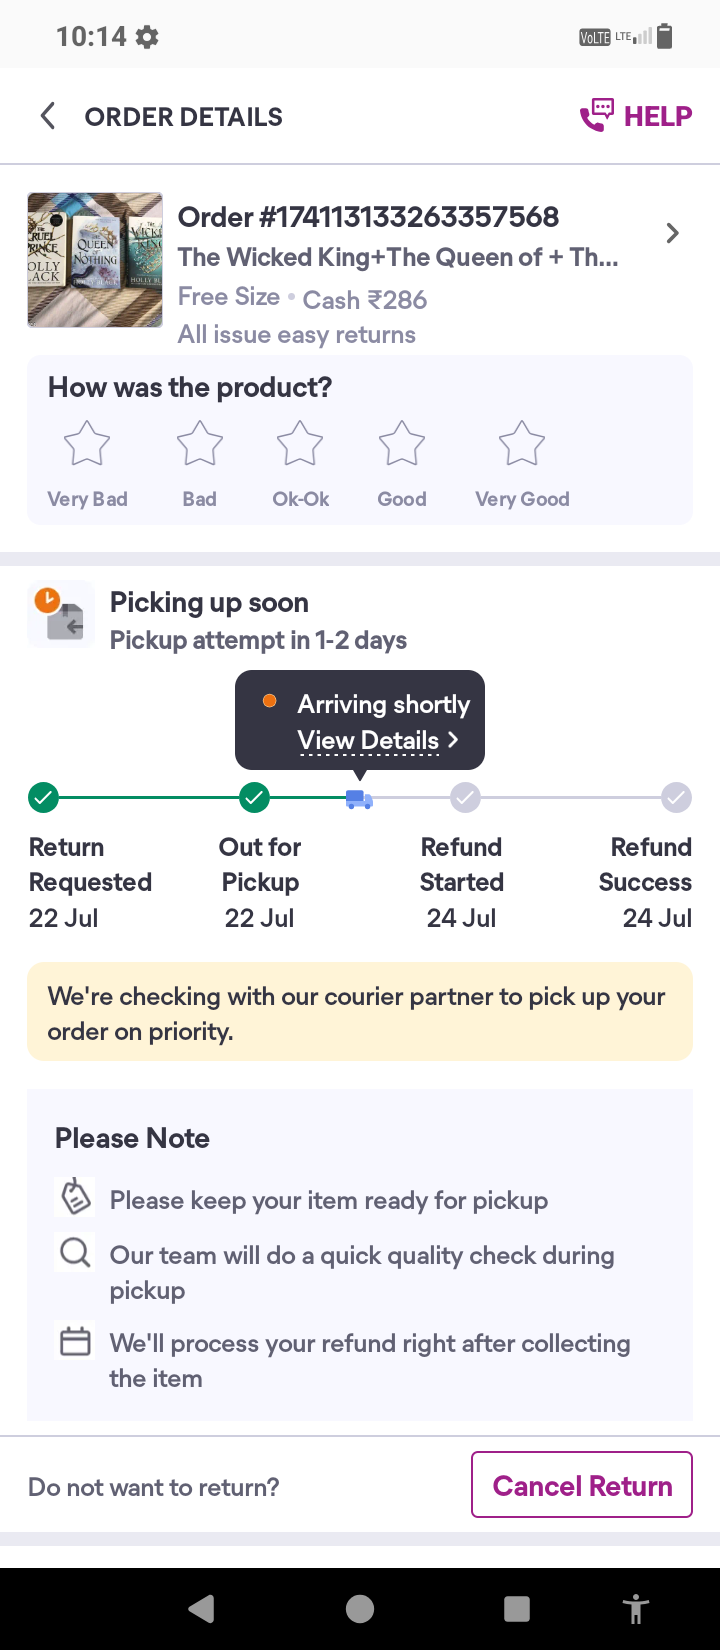Expand order details chevron arrow
This screenshot has height=1650, width=720.
673,234
